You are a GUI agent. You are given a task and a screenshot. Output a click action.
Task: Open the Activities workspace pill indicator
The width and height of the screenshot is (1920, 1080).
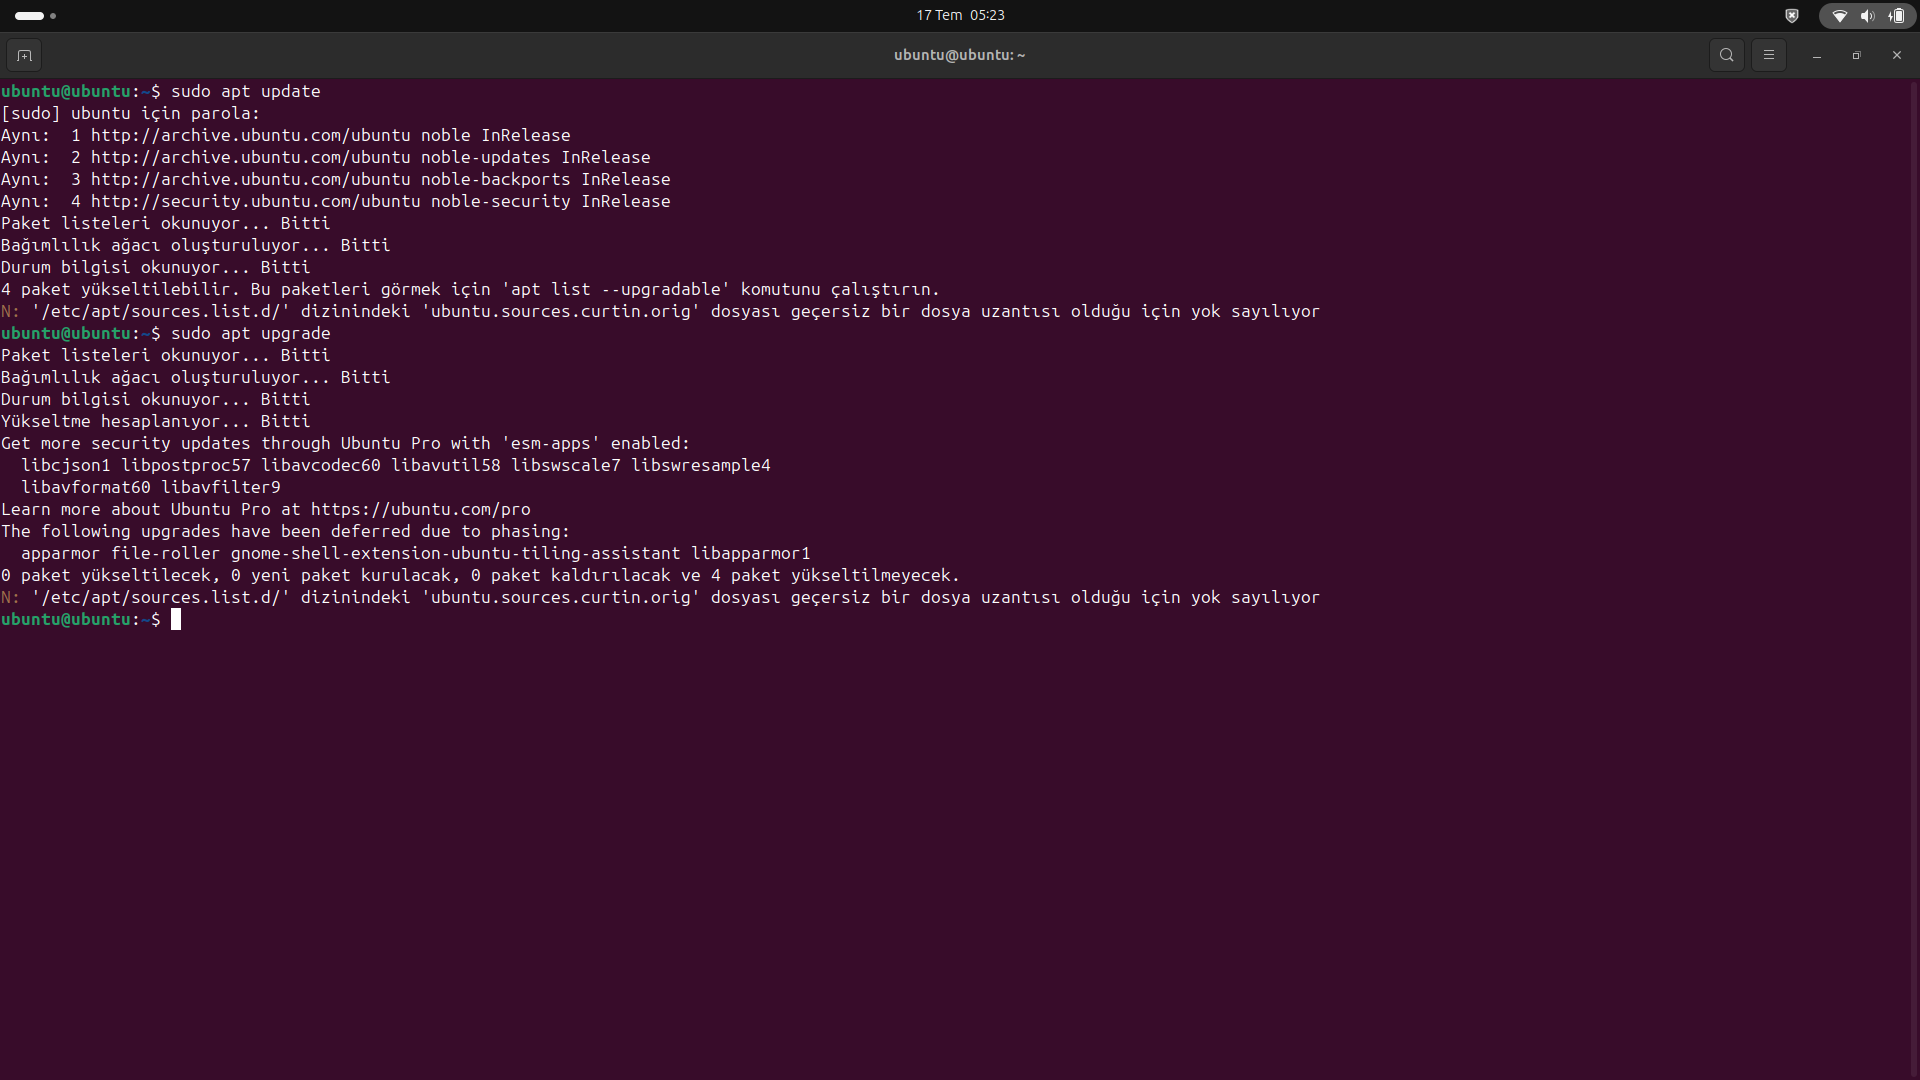pyautogui.click(x=29, y=15)
